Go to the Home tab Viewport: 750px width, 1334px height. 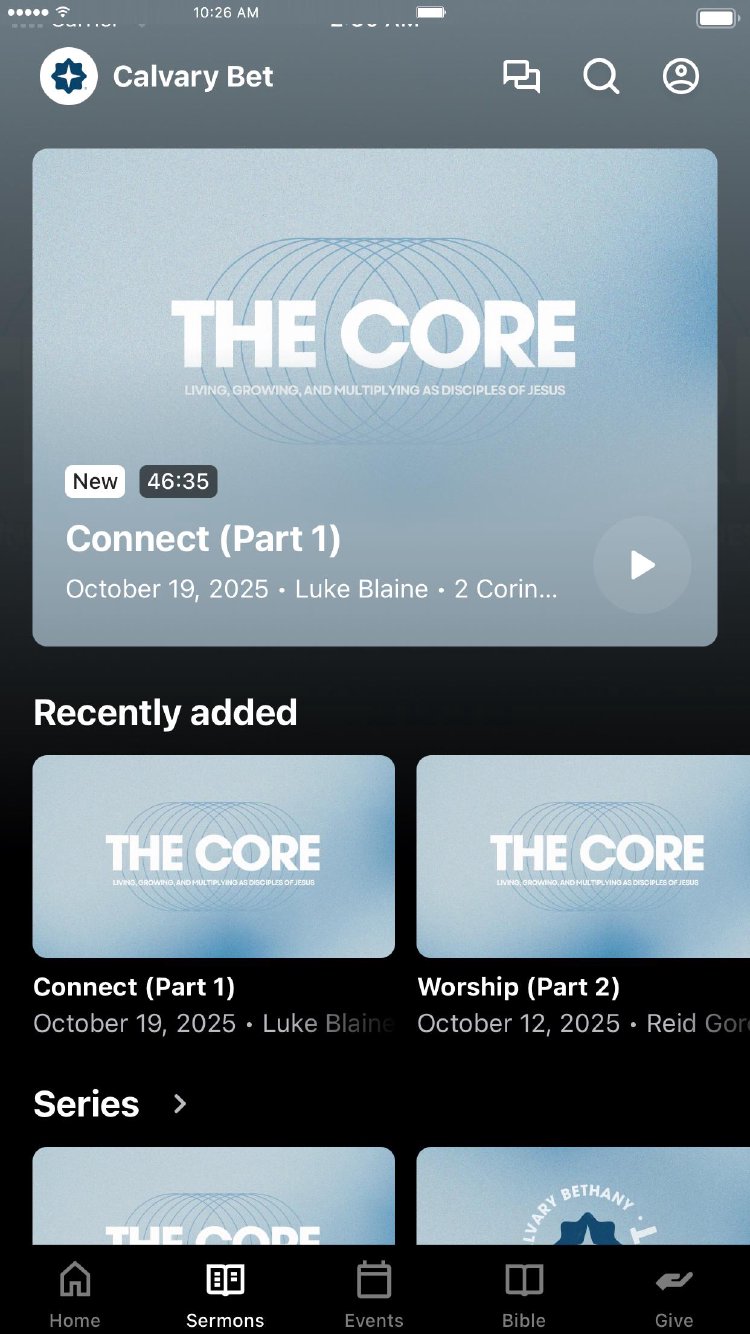coord(75,1295)
